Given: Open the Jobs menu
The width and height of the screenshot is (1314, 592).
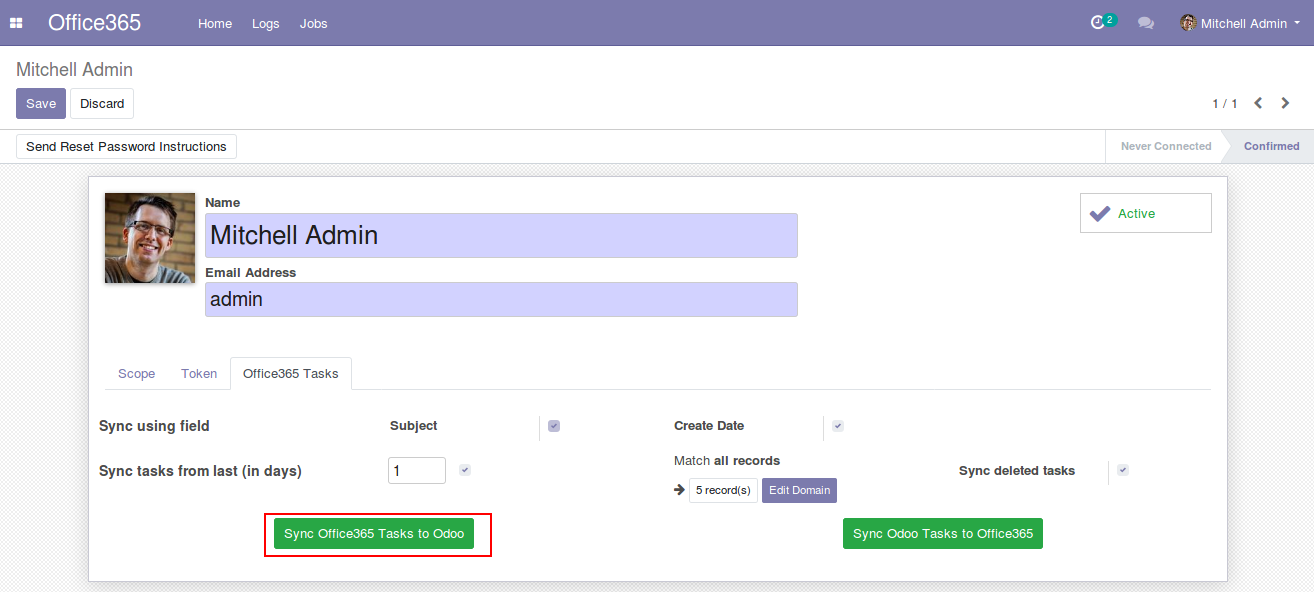Looking at the screenshot, I should [x=313, y=23].
